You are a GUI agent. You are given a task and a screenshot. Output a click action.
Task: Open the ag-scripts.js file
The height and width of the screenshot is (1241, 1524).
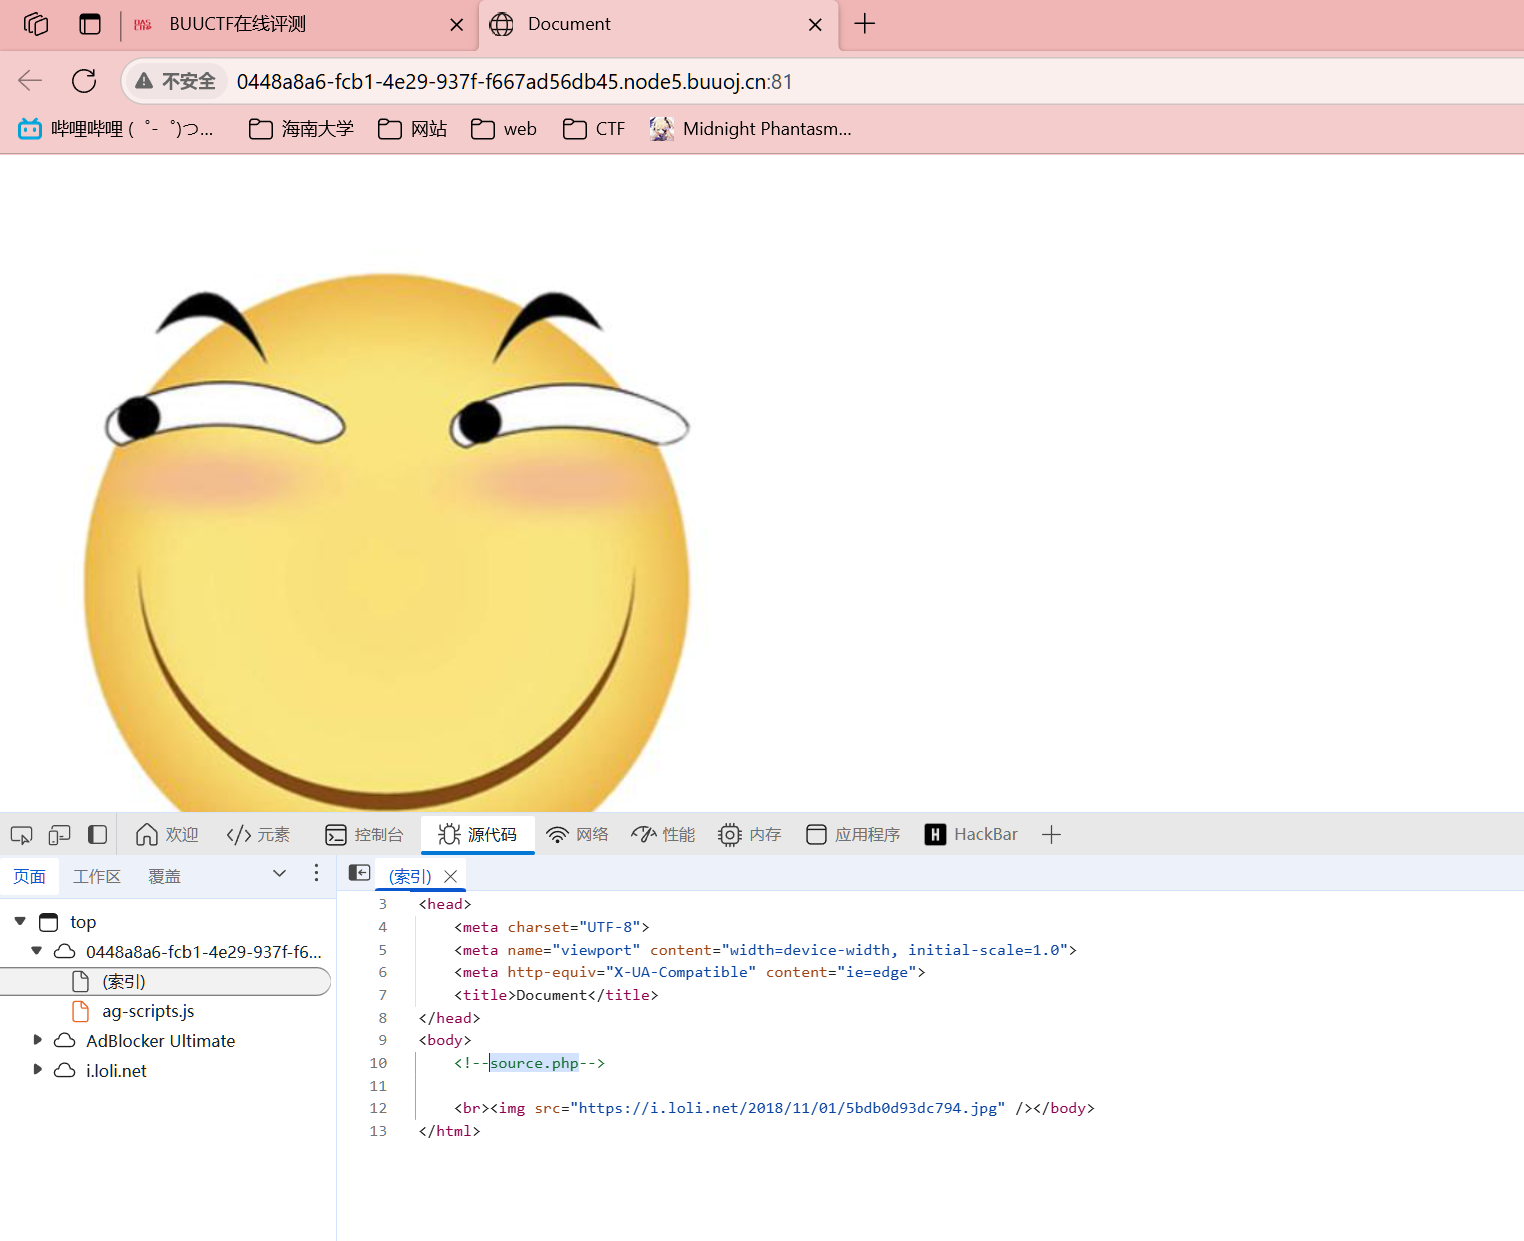click(148, 1011)
